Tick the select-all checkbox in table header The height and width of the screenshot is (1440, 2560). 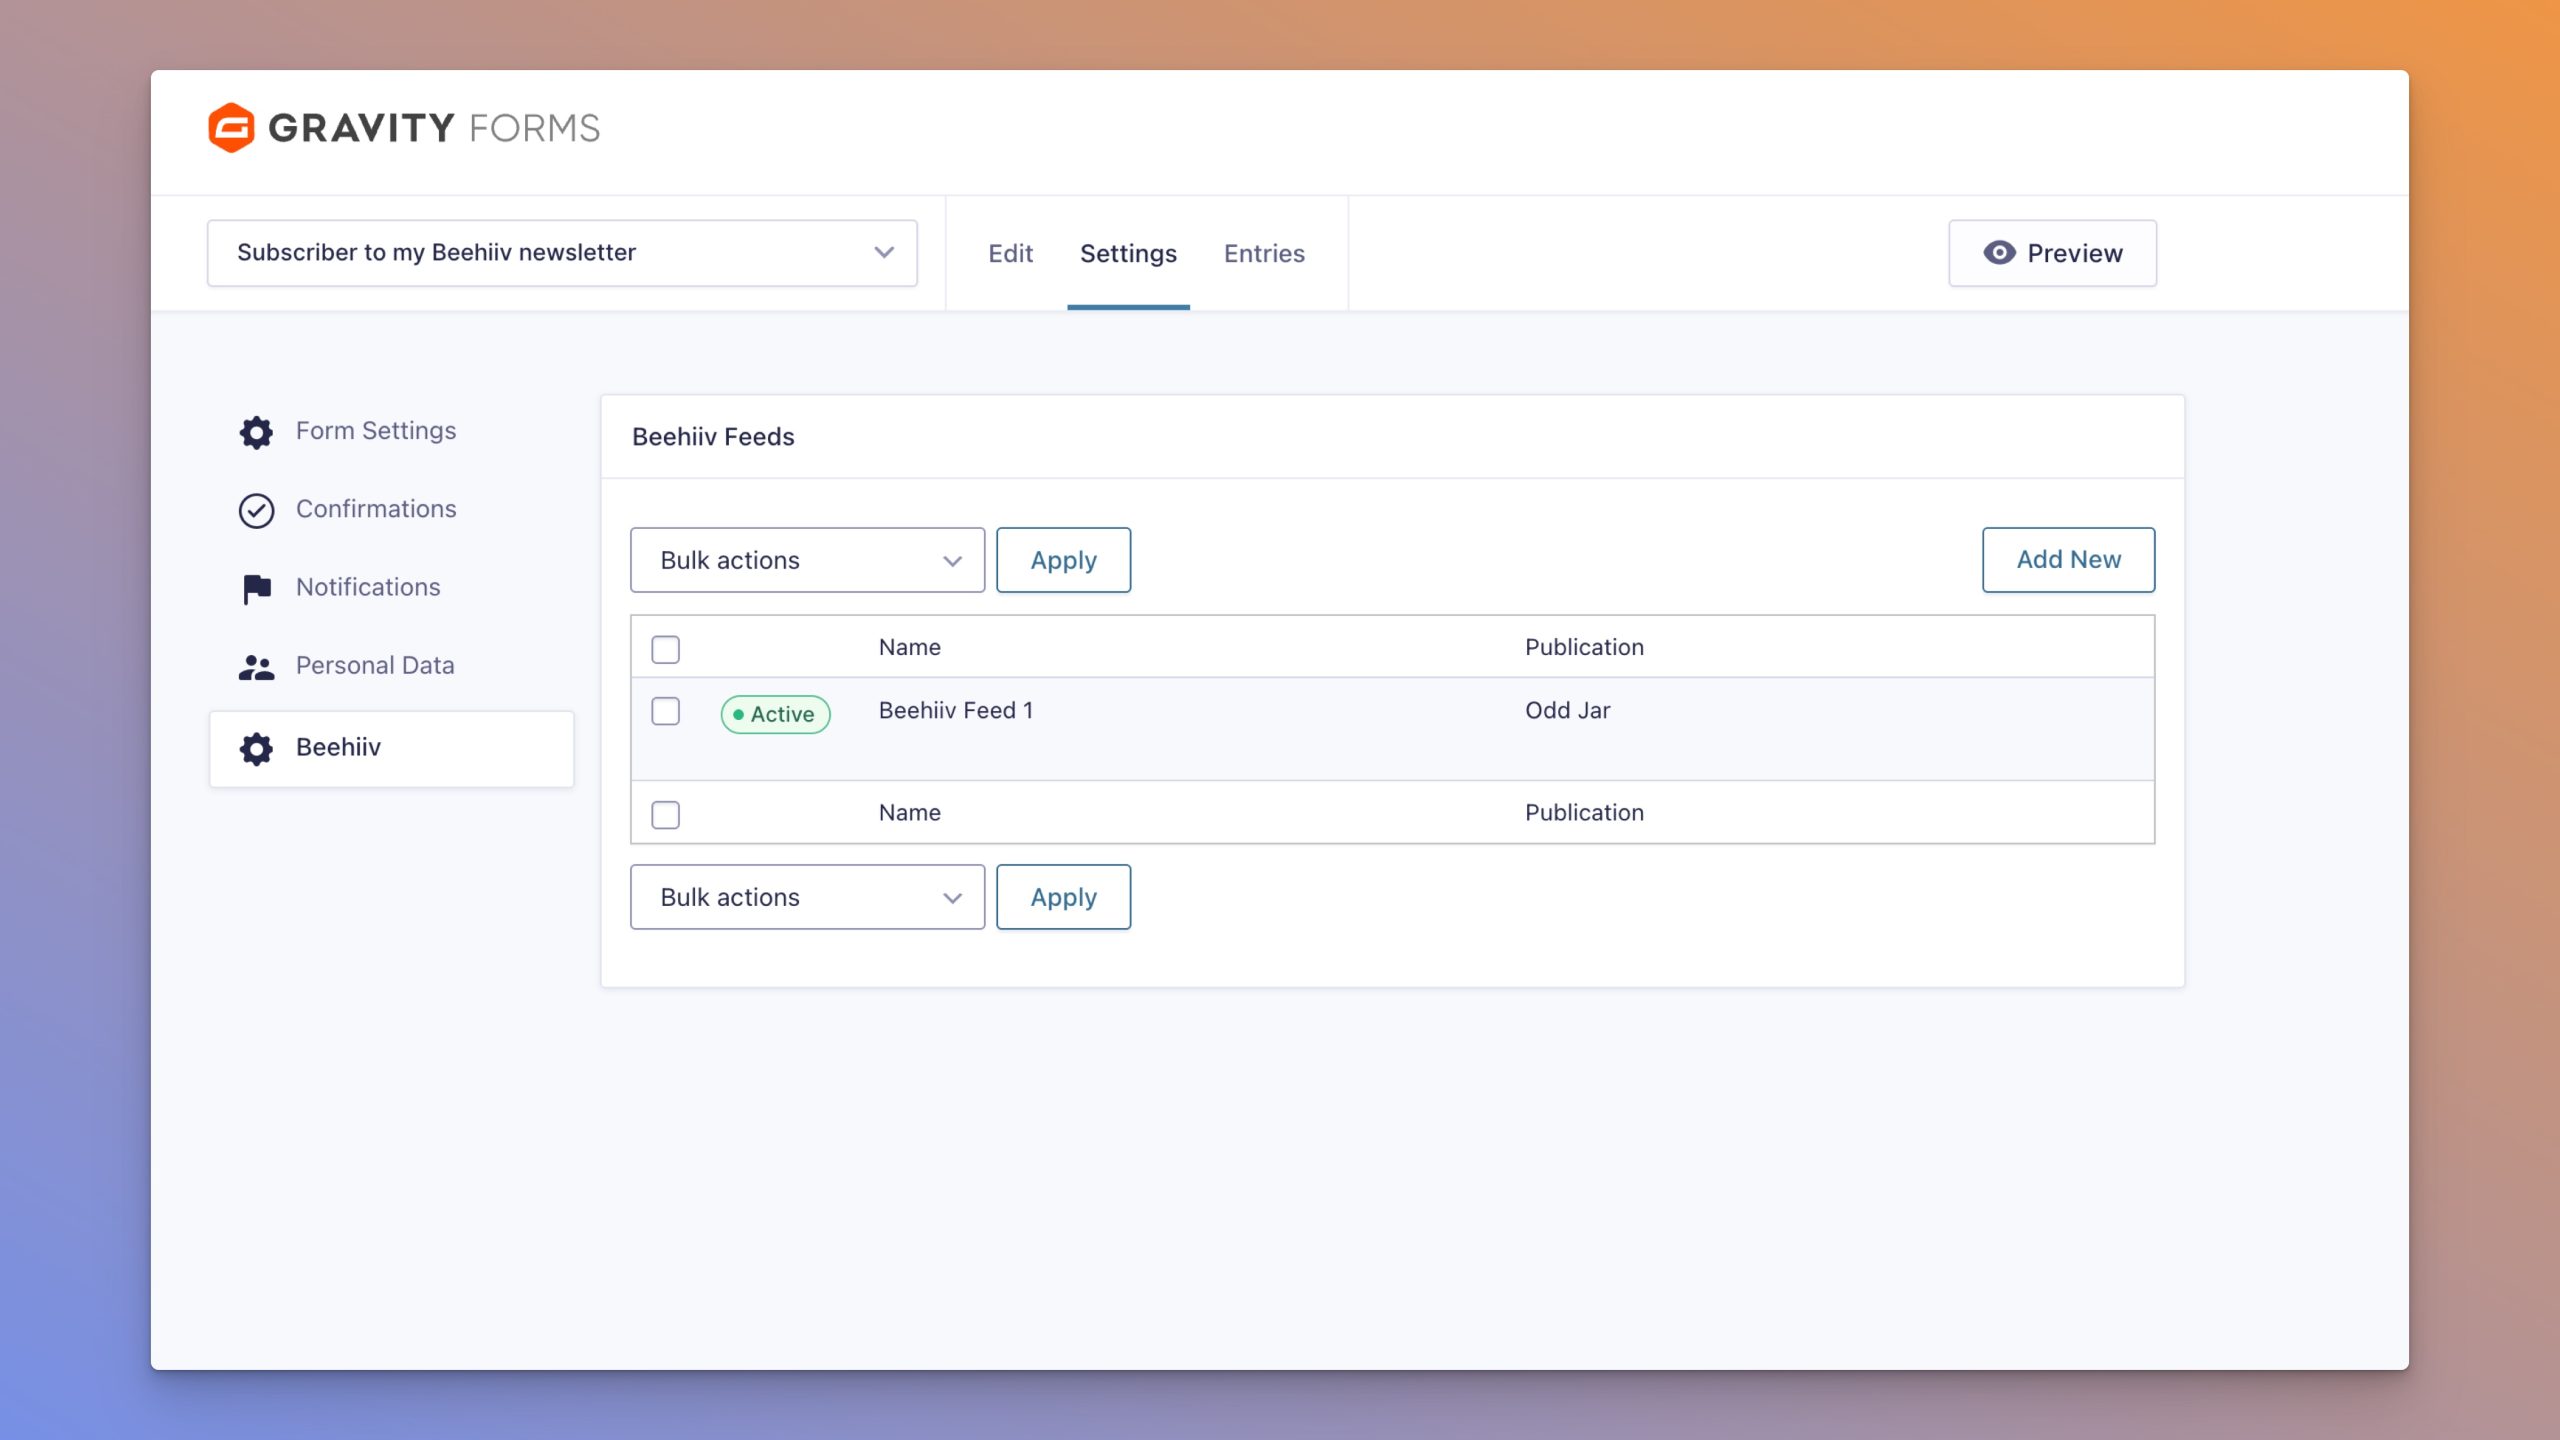[665, 649]
